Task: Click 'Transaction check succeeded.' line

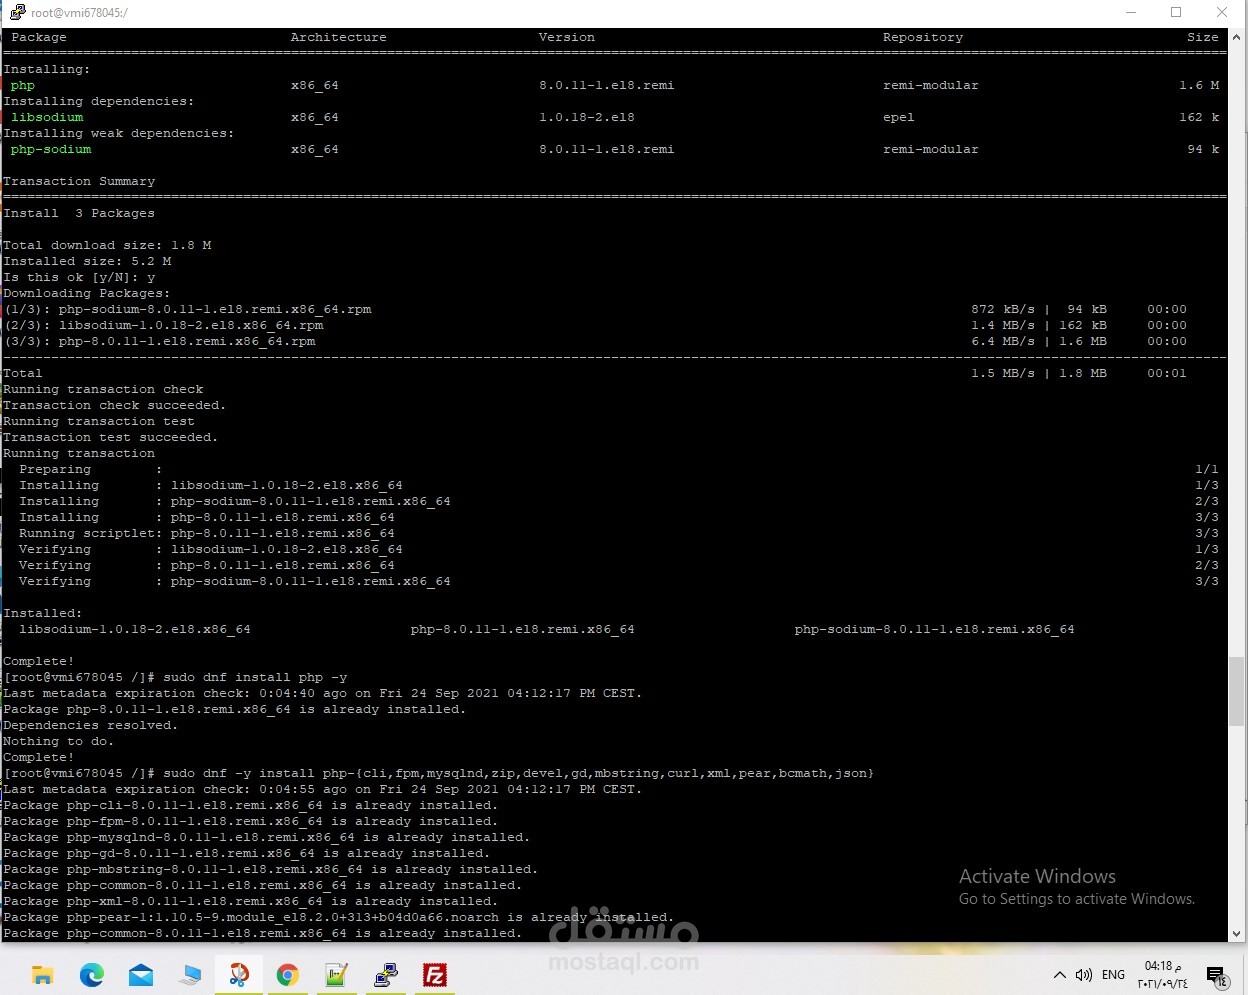Action: tap(114, 405)
